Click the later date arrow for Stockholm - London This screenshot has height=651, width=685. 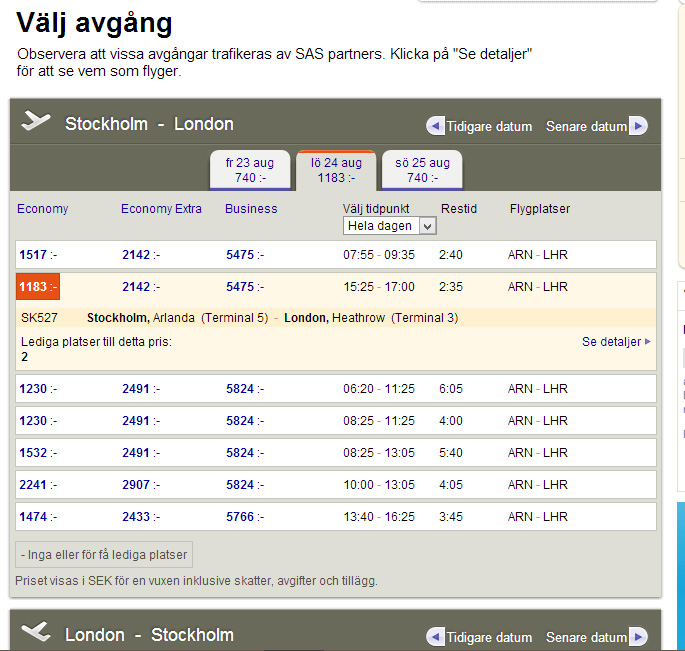638,126
